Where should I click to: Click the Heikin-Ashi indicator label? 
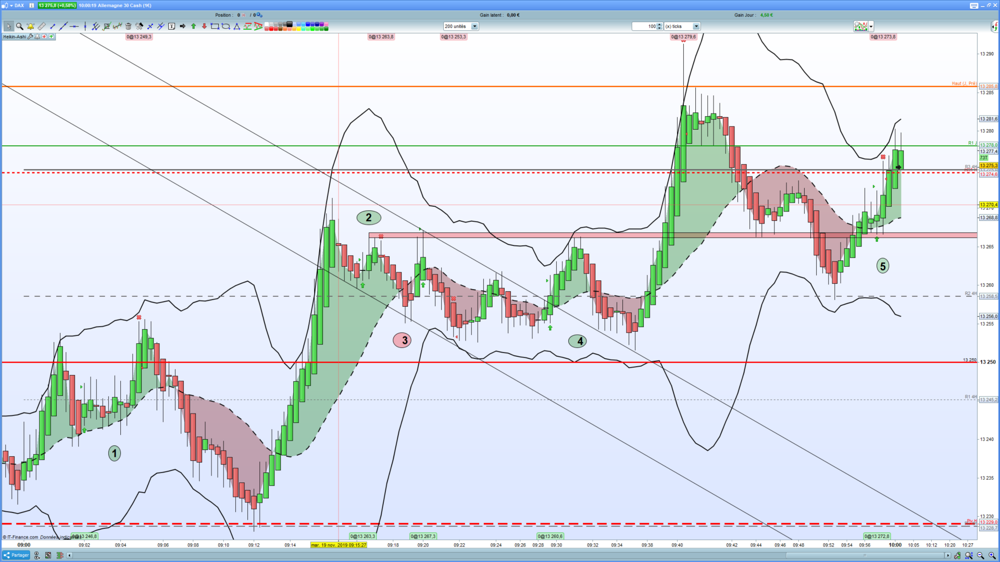tap(13, 37)
